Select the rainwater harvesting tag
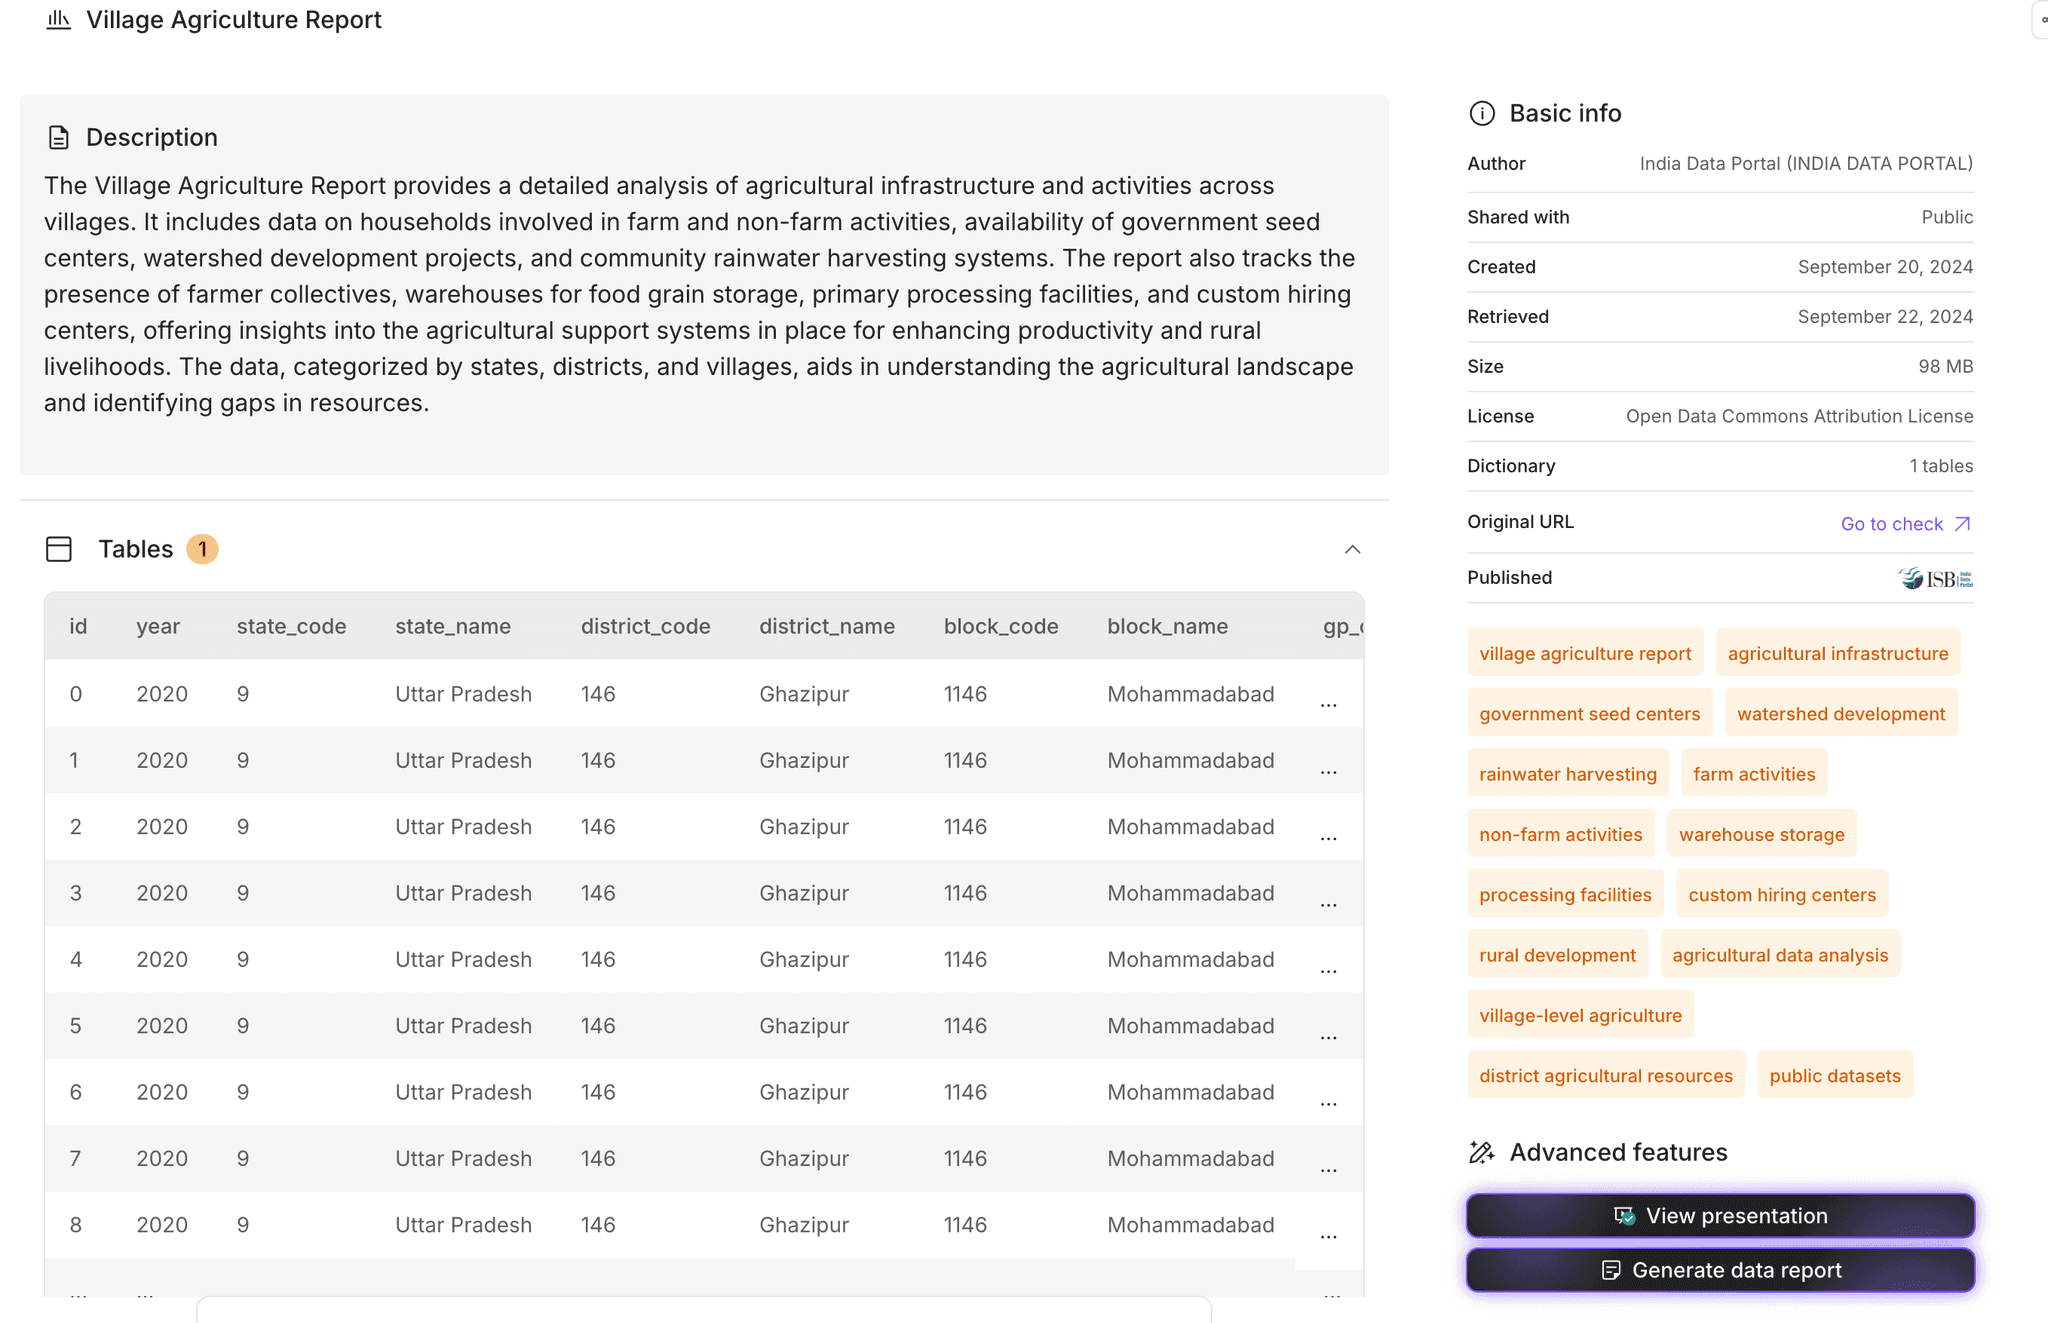Viewport: 2048px width, 1323px height. point(1567,774)
